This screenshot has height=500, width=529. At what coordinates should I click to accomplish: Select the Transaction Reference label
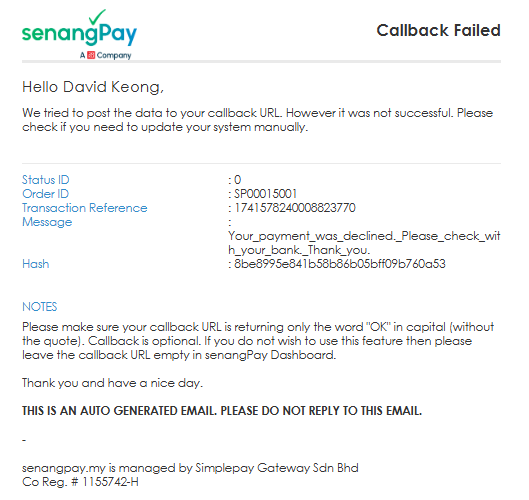pyautogui.click(x=85, y=208)
